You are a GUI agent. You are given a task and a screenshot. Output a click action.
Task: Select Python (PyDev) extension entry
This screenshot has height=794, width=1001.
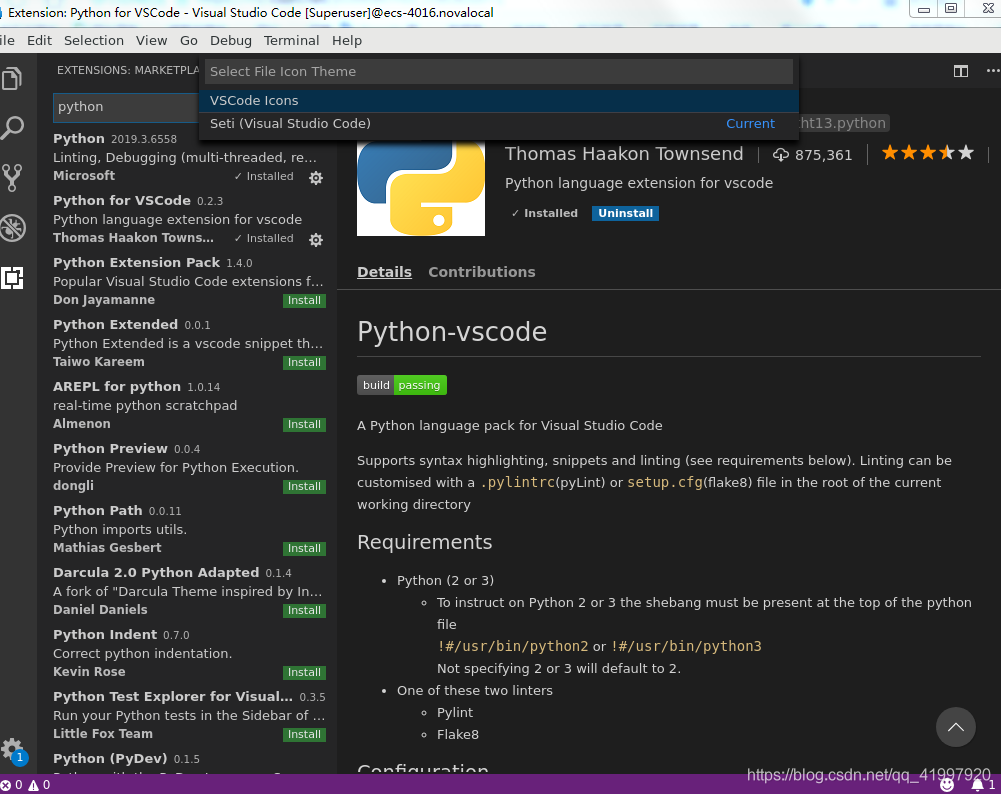pos(188,763)
